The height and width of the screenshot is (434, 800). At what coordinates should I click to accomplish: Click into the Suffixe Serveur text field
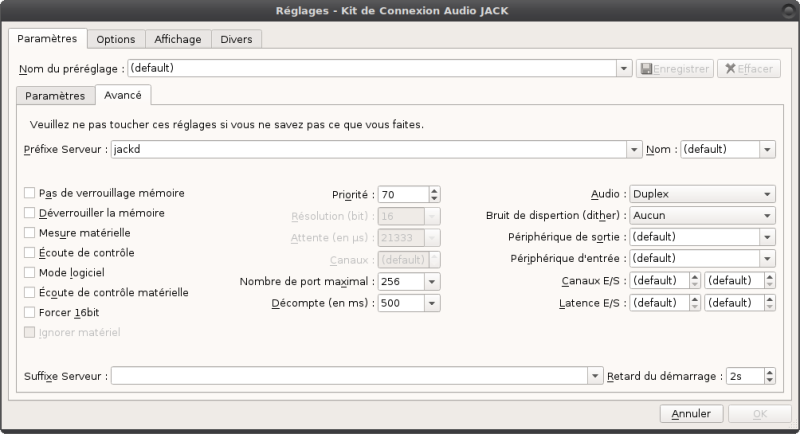click(x=349, y=376)
